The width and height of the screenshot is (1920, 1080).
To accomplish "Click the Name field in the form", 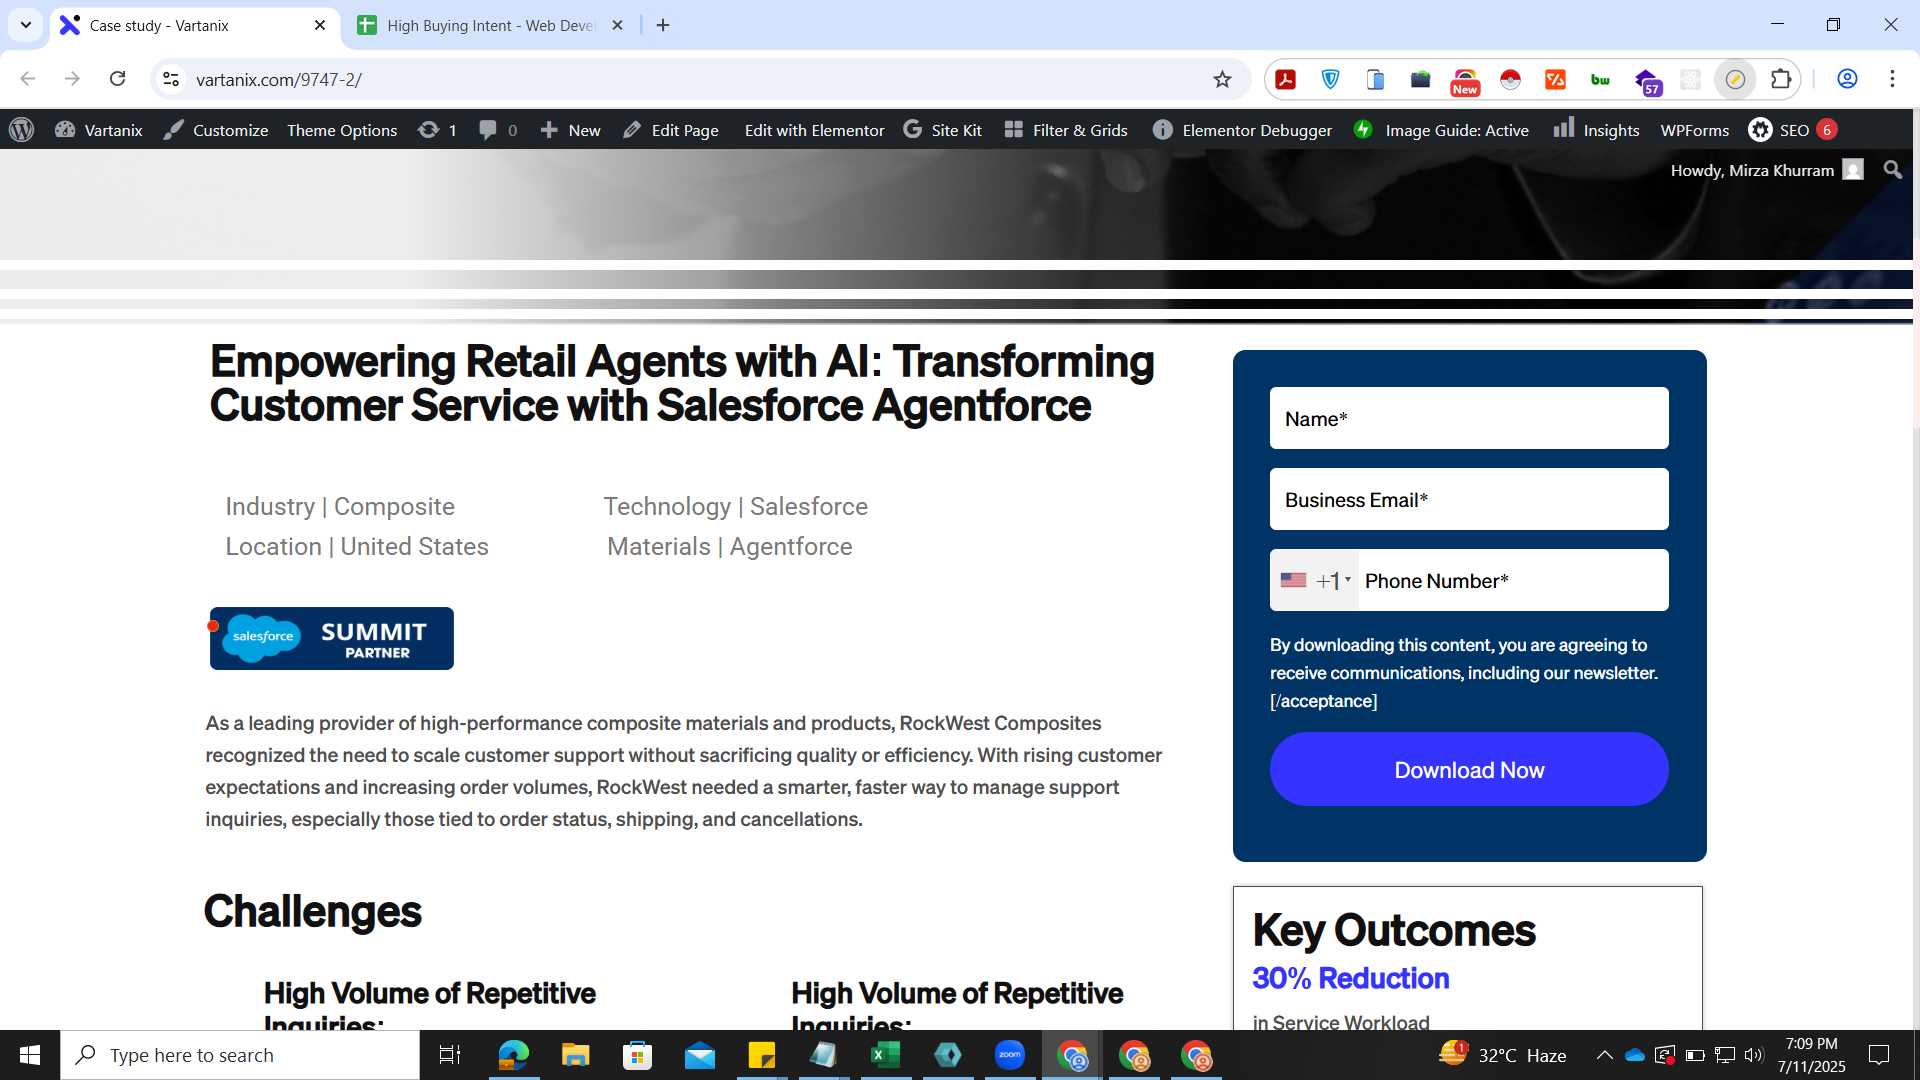I will 1469,418.
